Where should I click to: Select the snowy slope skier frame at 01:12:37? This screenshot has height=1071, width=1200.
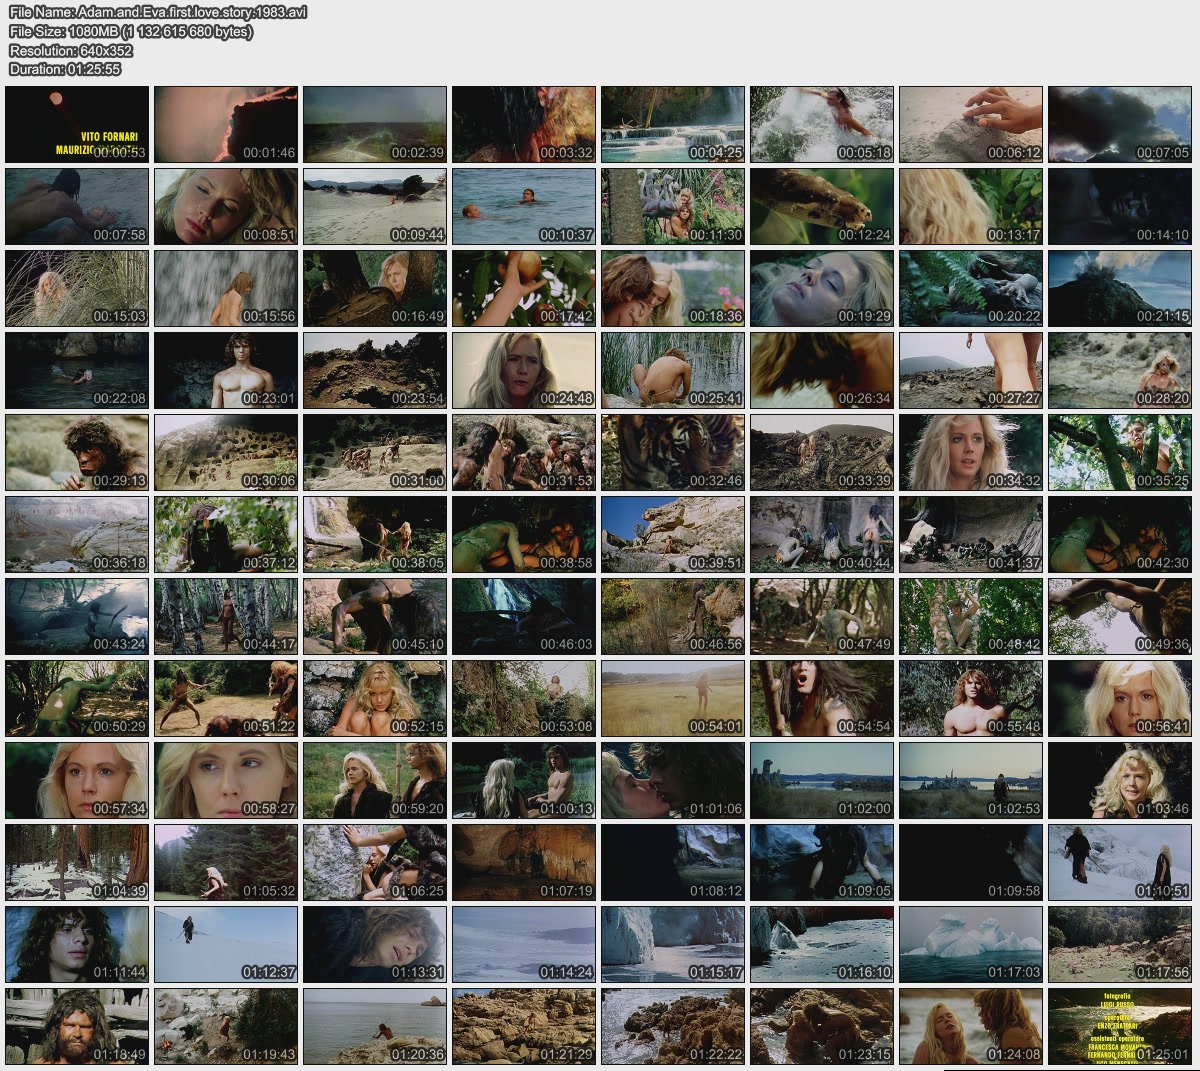pyautogui.click(x=226, y=944)
